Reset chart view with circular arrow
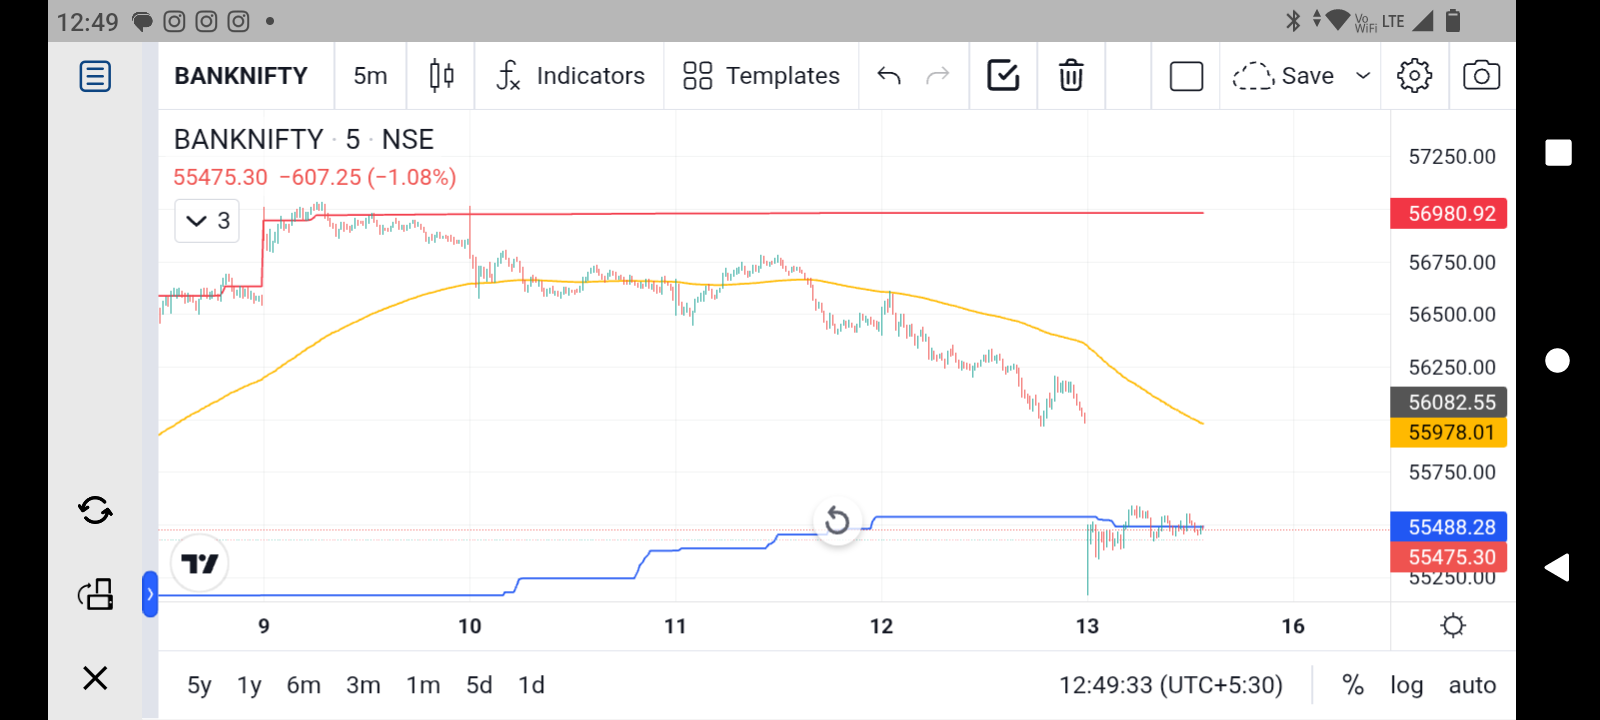Screen dimensions: 1600x720 coord(837,521)
